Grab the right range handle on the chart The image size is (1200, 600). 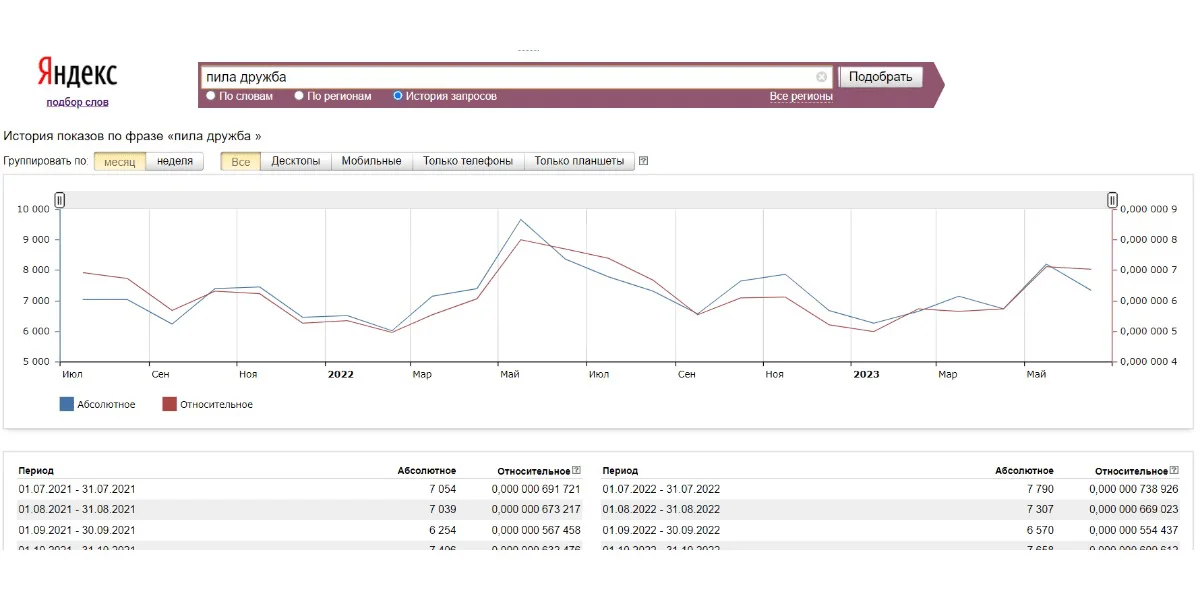click(x=1112, y=200)
